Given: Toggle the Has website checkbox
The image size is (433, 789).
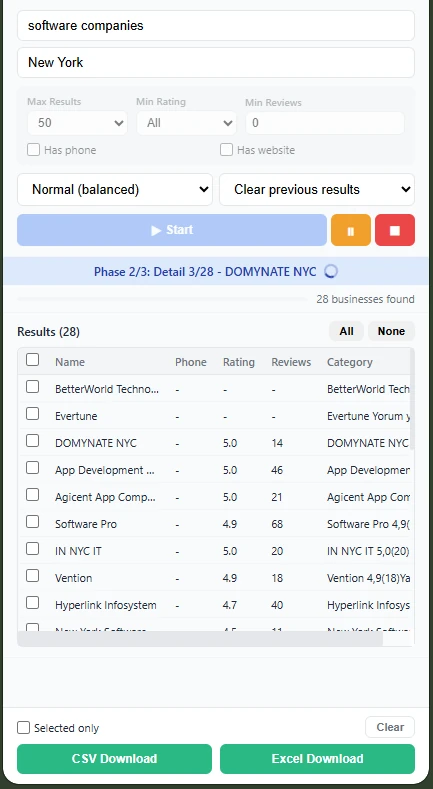Looking at the screenshot, I should (226, 150).
